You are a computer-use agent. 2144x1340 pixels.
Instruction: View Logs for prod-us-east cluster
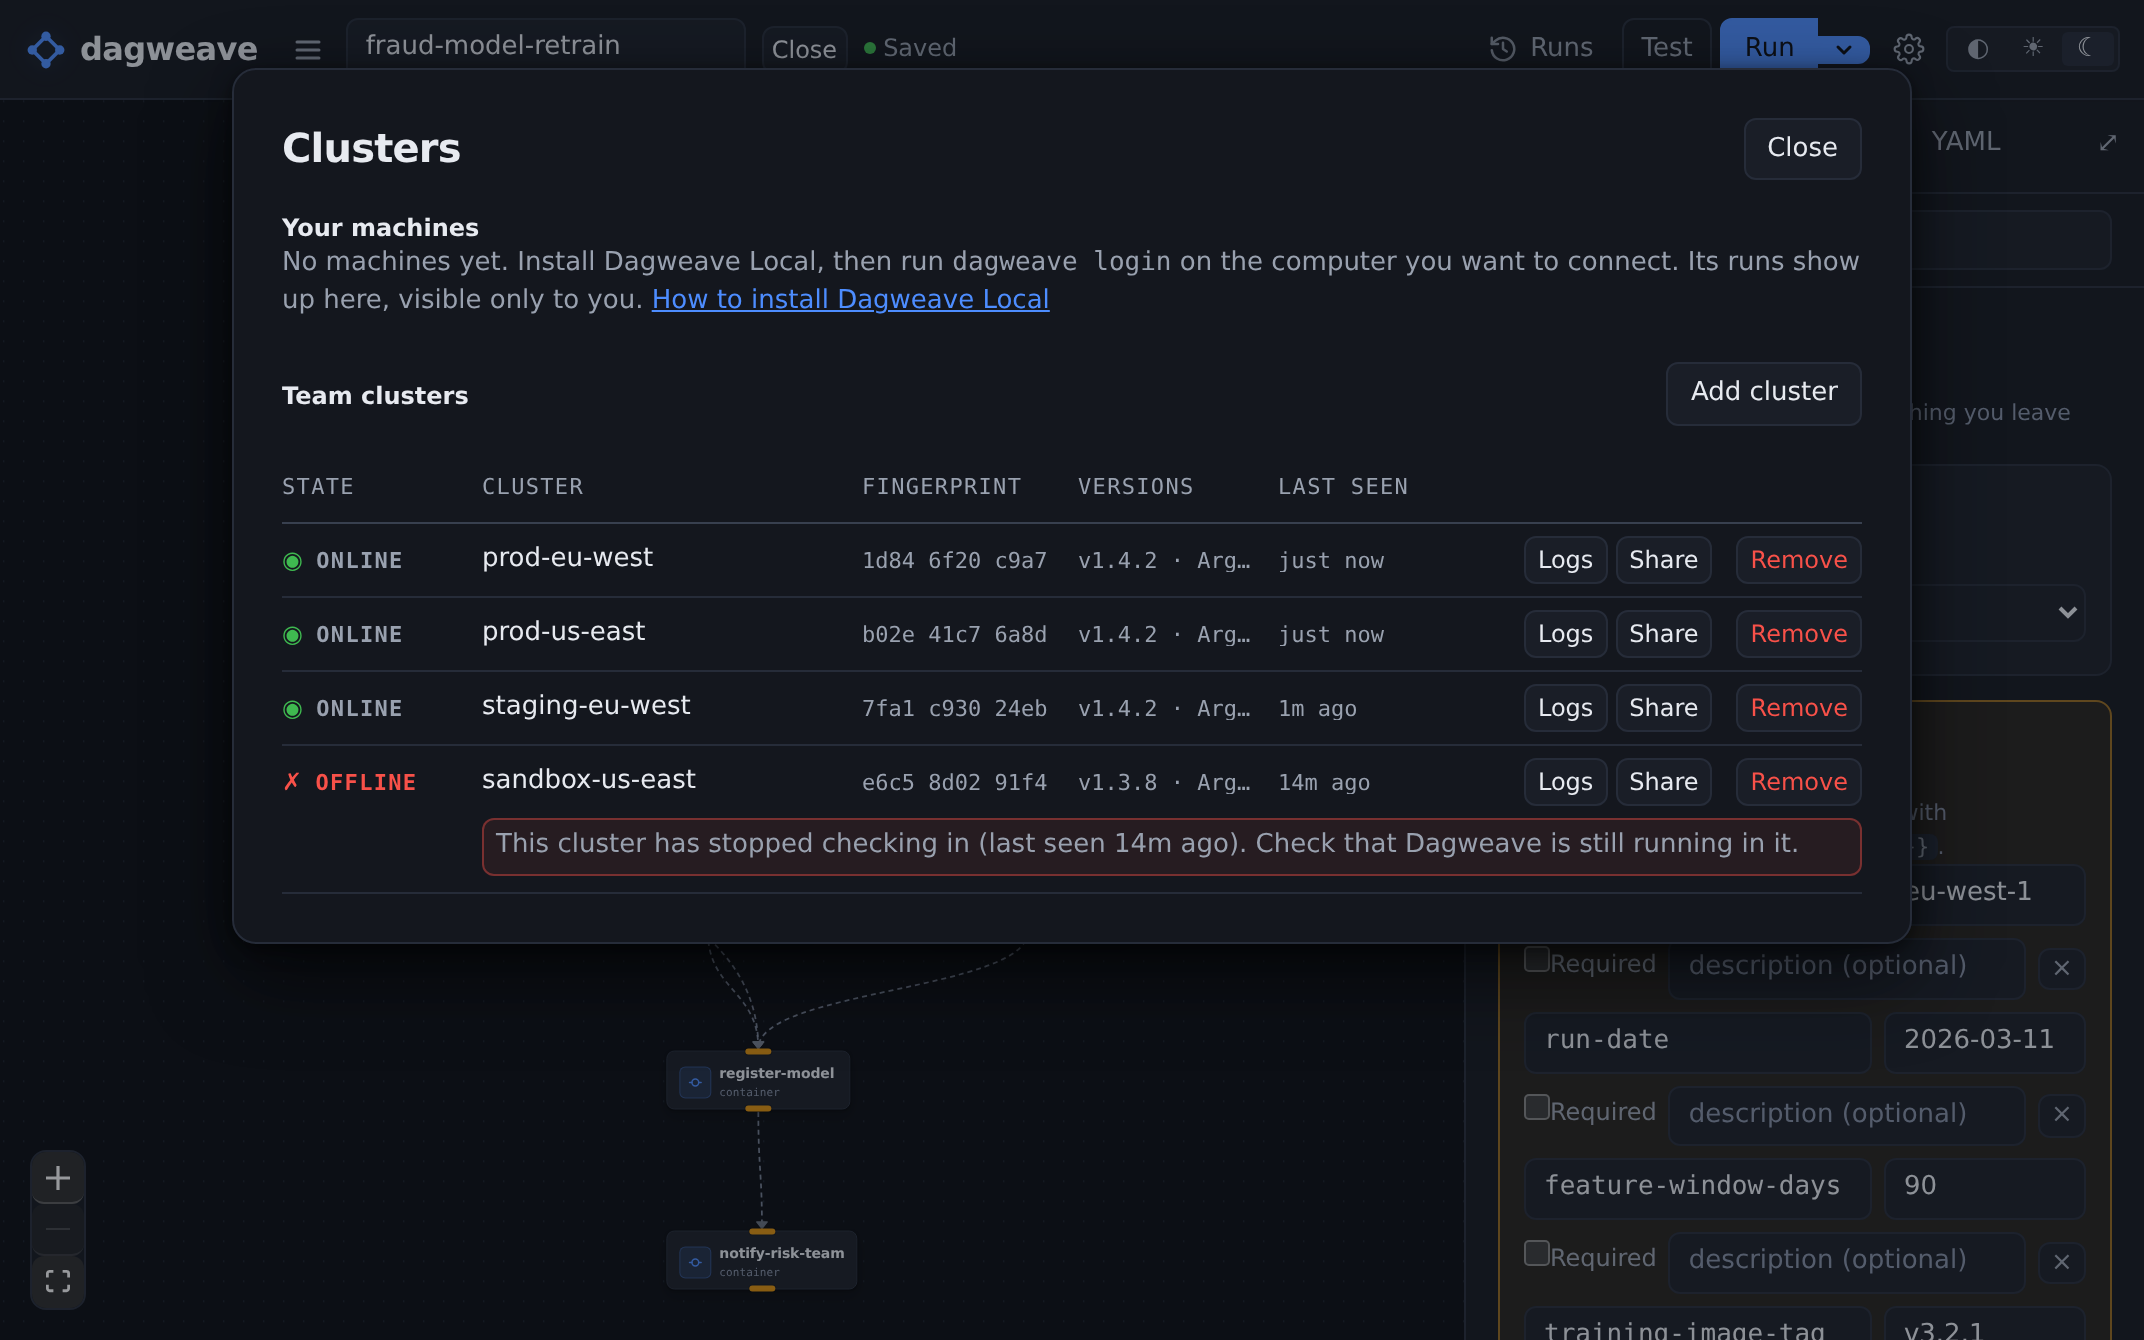pos(1565,634)
